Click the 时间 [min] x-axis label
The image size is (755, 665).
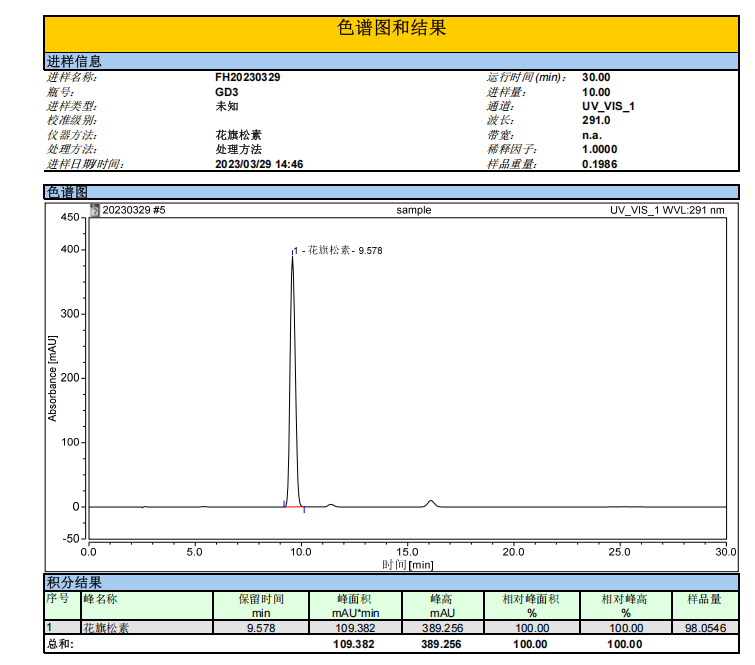pos(407,564)
